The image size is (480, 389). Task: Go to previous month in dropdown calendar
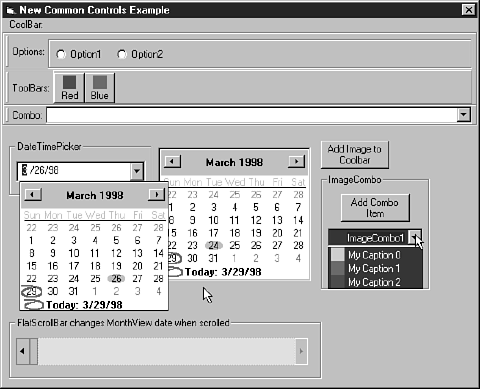point(32,194)
